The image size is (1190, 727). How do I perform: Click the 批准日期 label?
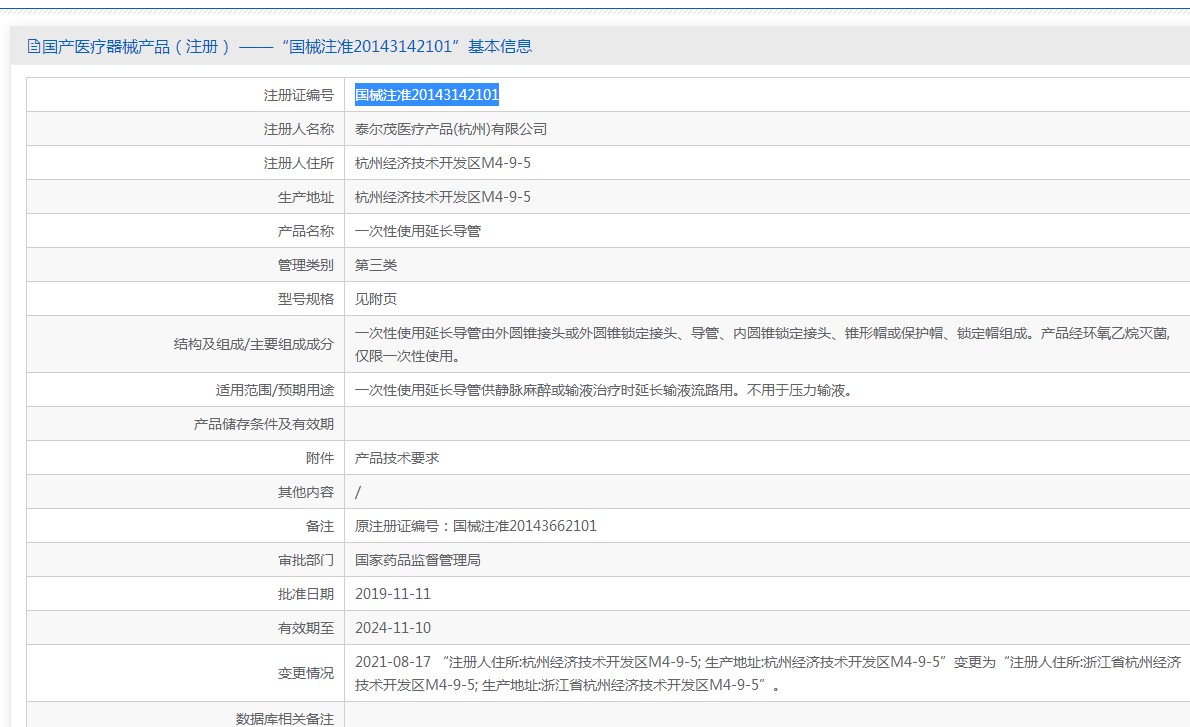305,594
